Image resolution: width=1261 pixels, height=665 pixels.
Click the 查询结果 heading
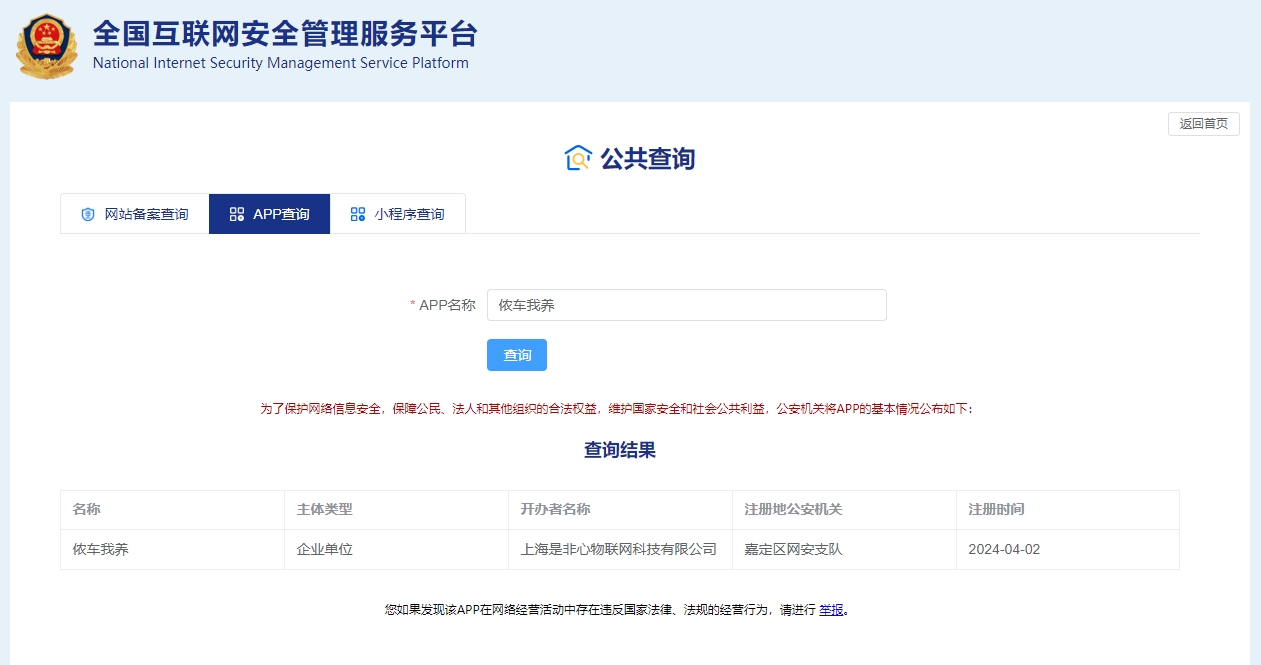tap(620, 450)
